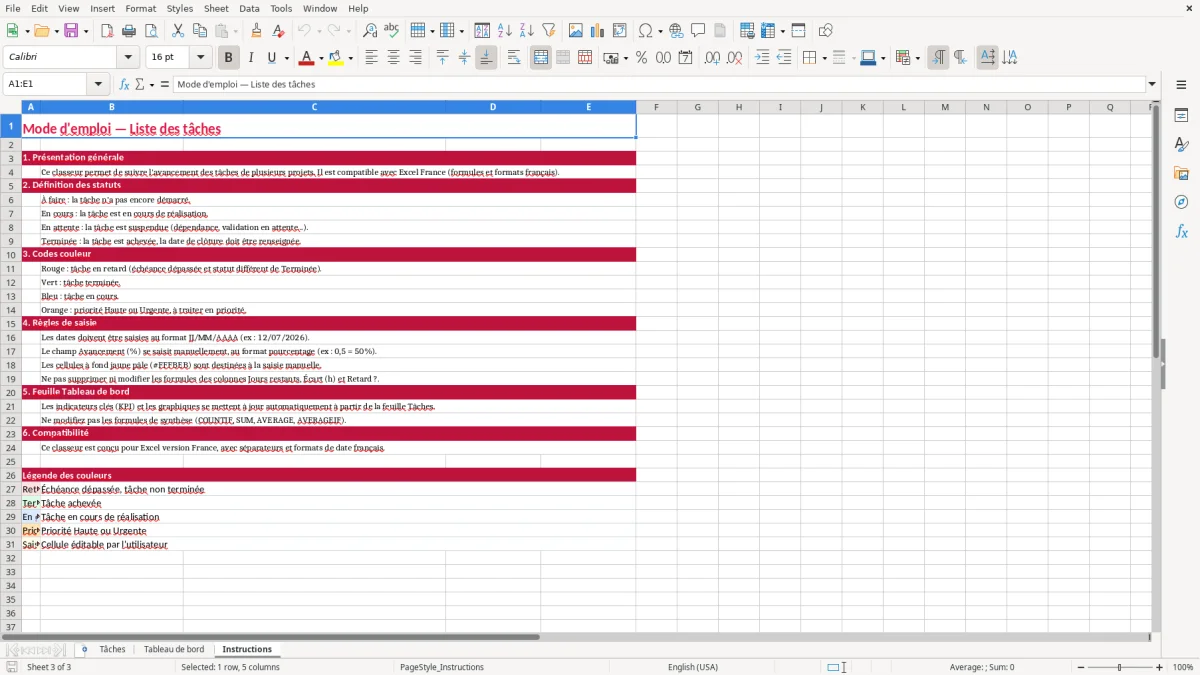Toggle Wrap Text
The image size is (1200, 675).
coord(514,58)
